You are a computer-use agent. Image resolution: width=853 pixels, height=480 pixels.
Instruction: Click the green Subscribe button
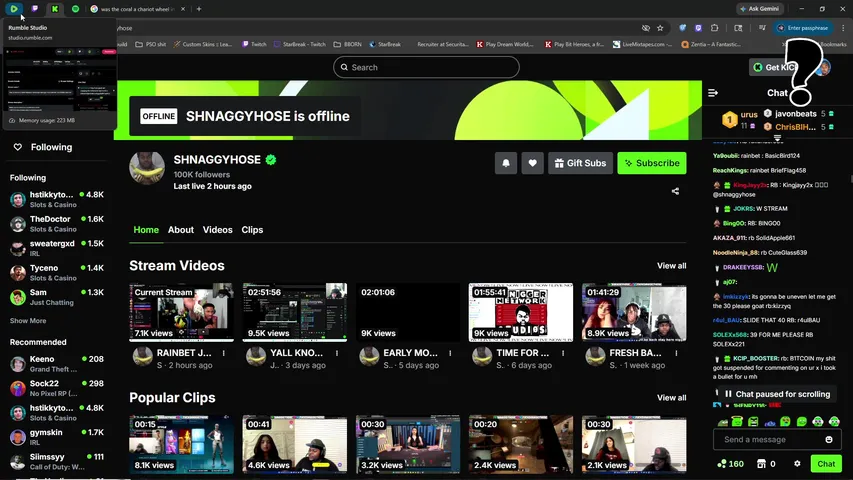(x=652, y=163)
